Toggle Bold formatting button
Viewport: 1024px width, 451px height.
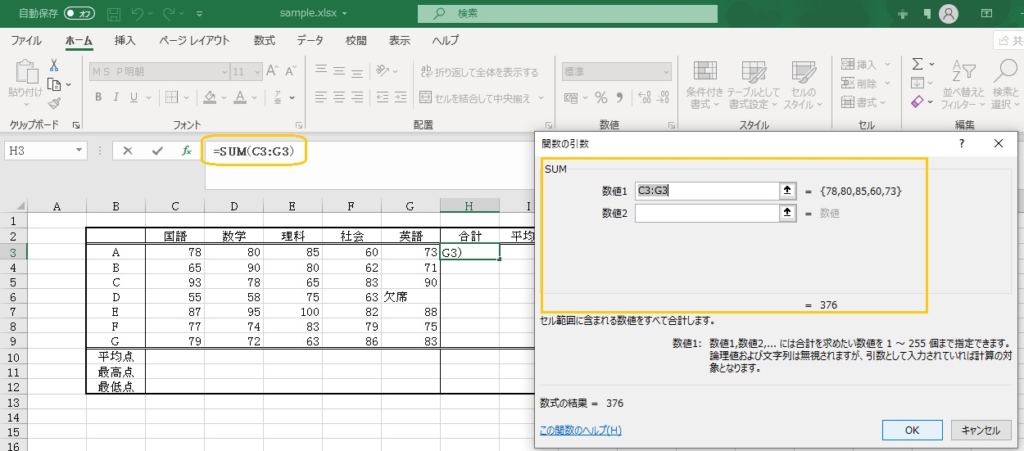99,97
